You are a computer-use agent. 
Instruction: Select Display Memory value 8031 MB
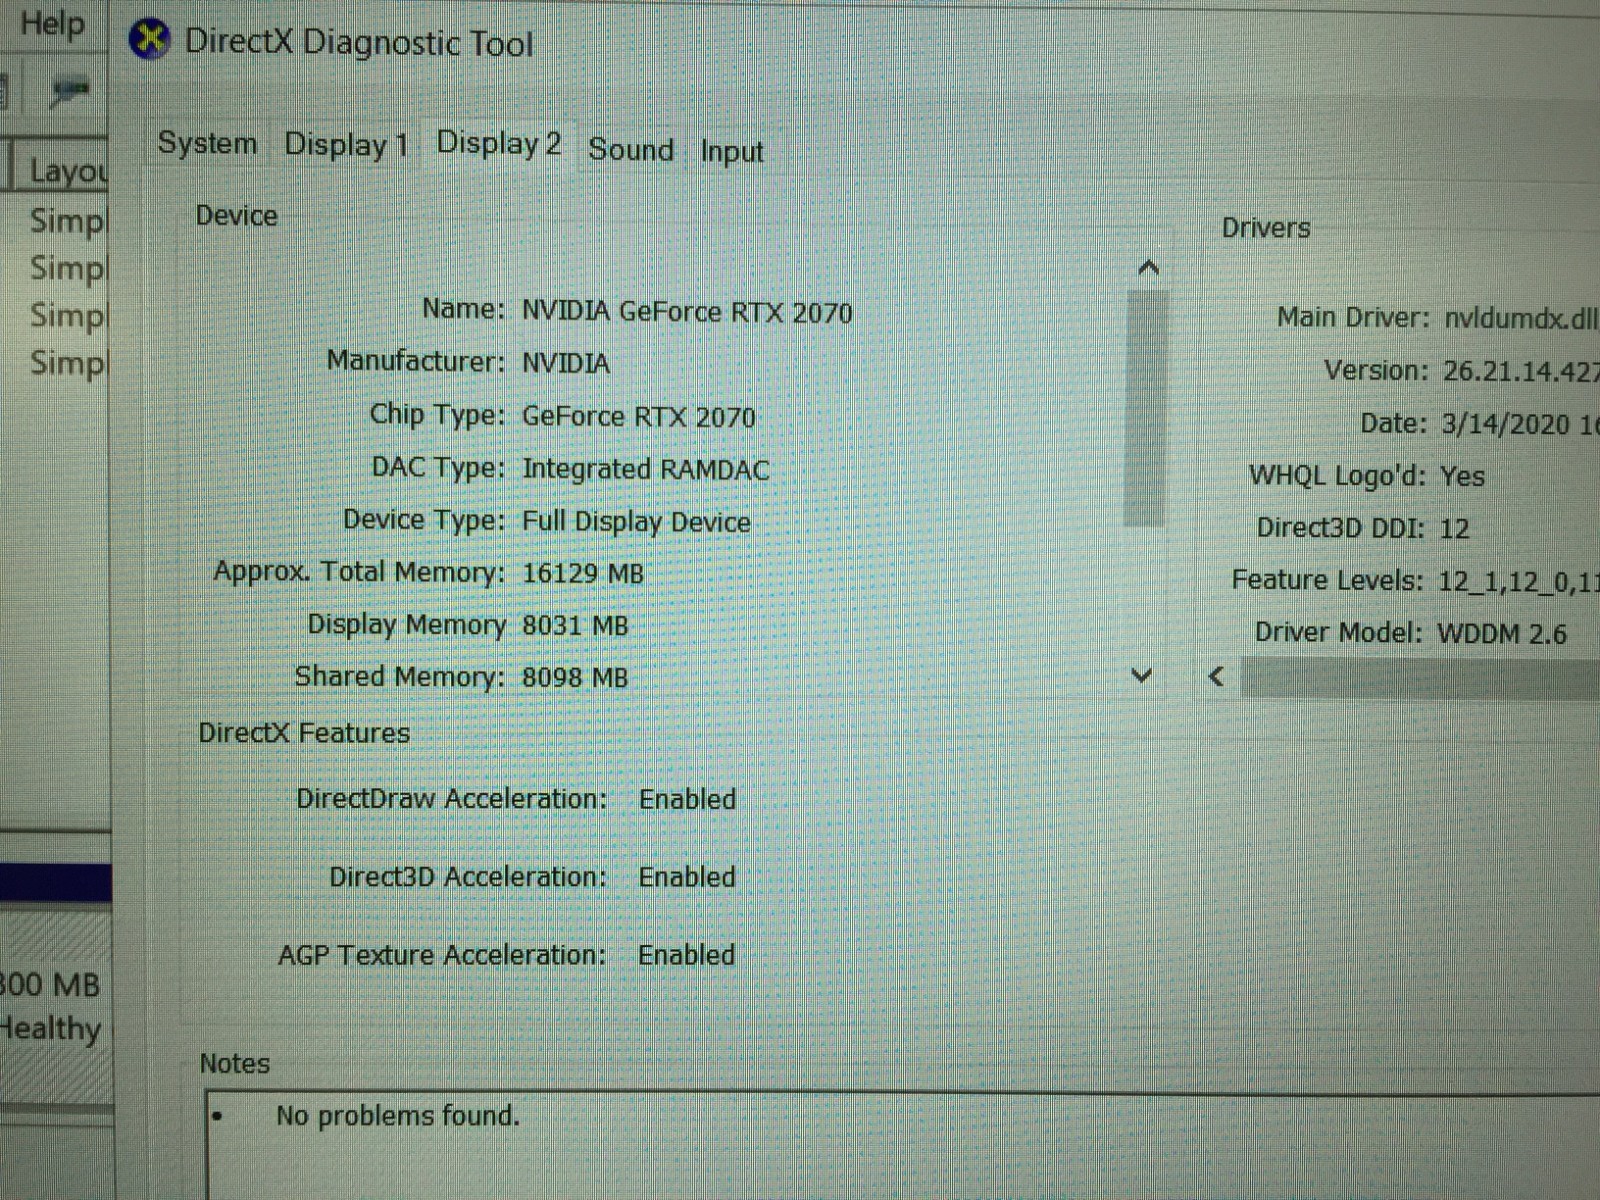575,626
